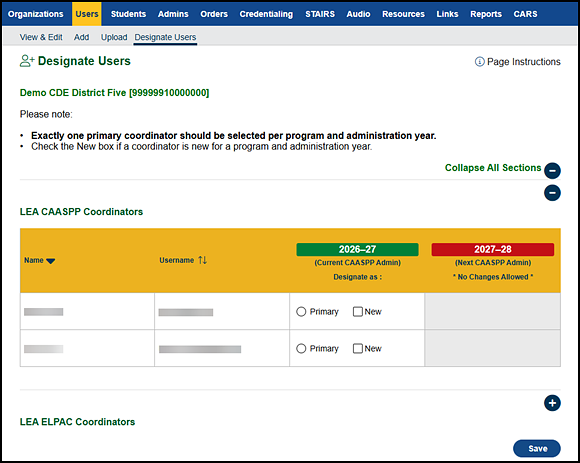The width and height of the screenshot is (580, 463).
Task: Open the Links menu
Action: click(447, 14)
